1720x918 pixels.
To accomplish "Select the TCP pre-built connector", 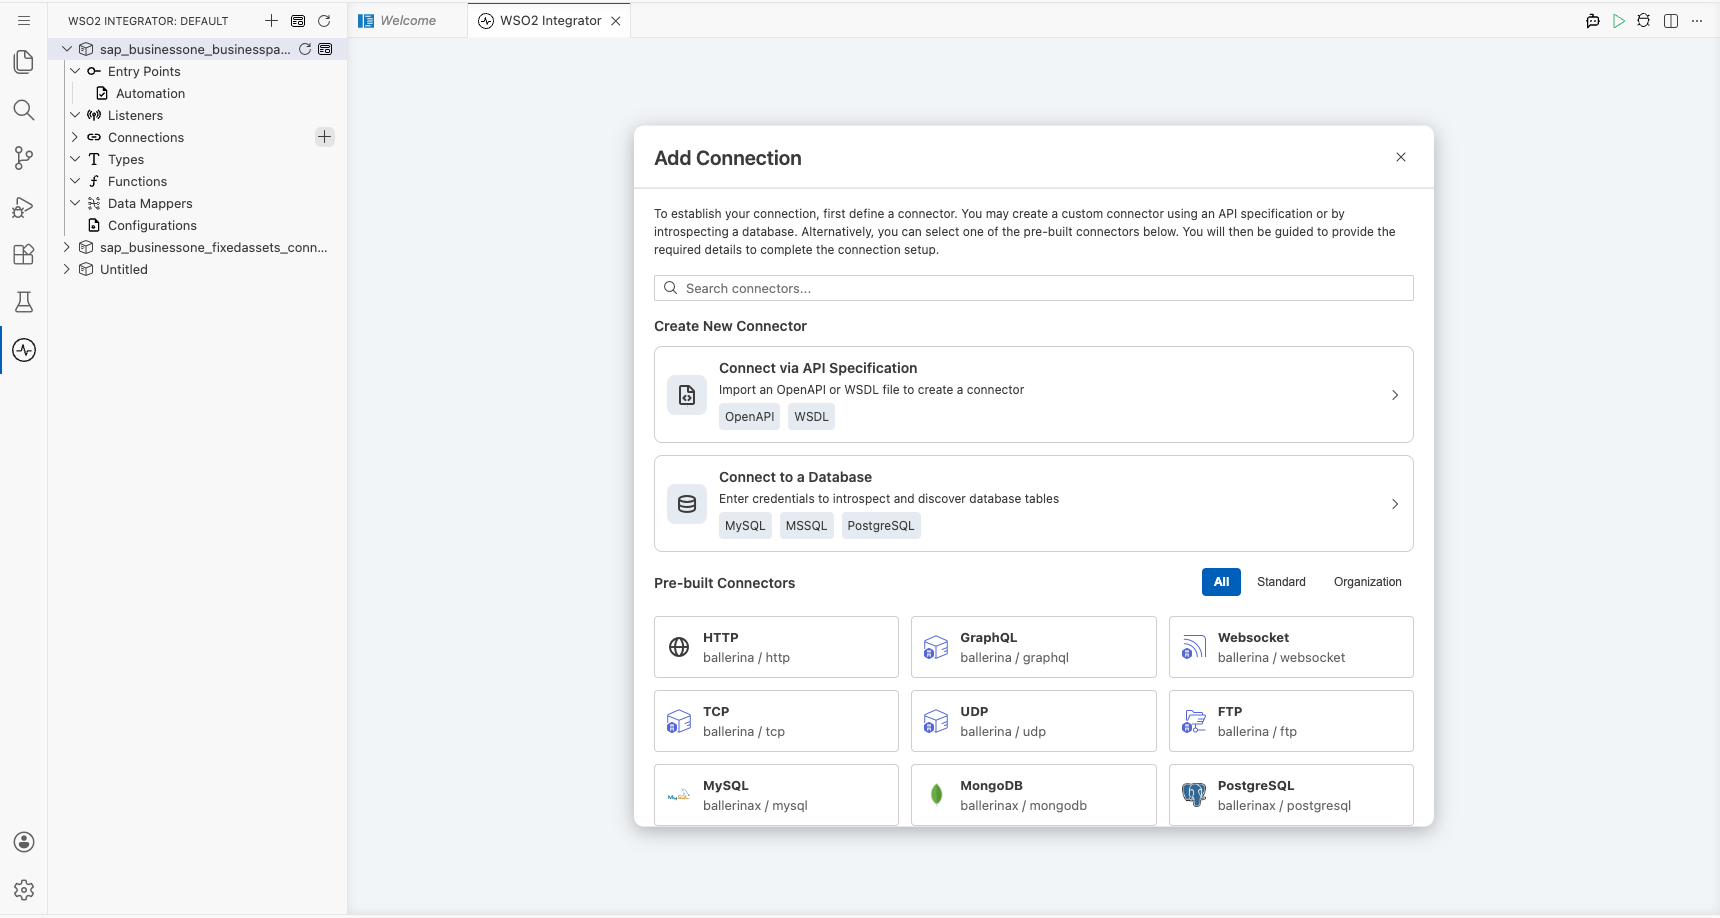I will (x=776, y=721).
